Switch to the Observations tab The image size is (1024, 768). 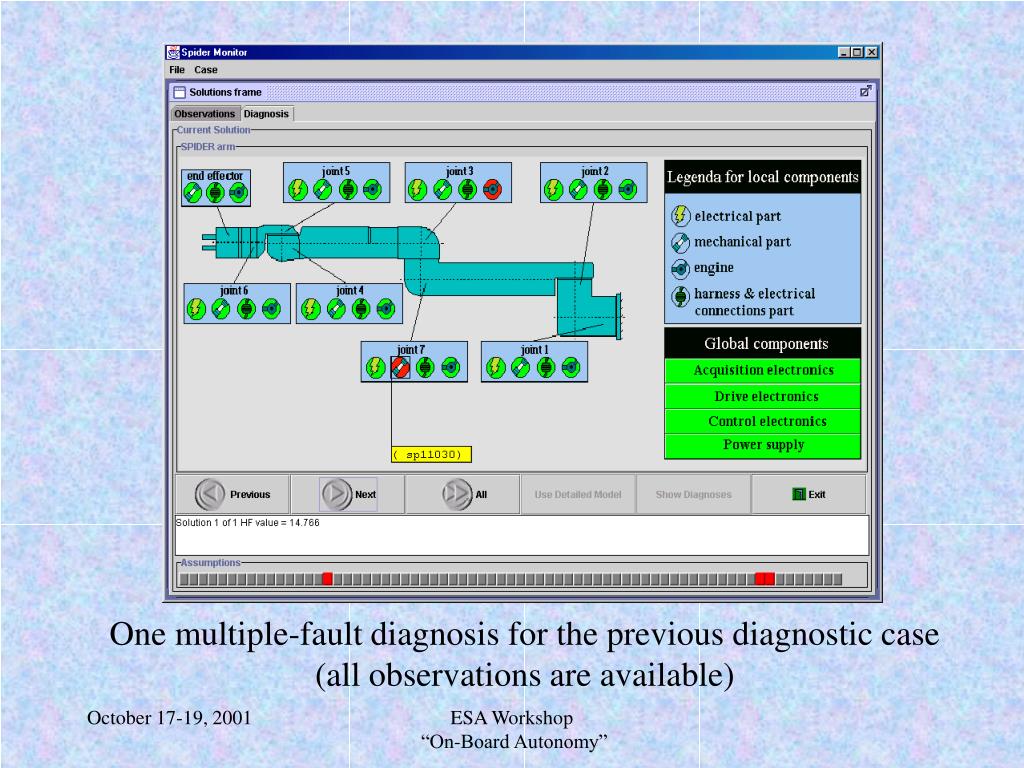204,114
